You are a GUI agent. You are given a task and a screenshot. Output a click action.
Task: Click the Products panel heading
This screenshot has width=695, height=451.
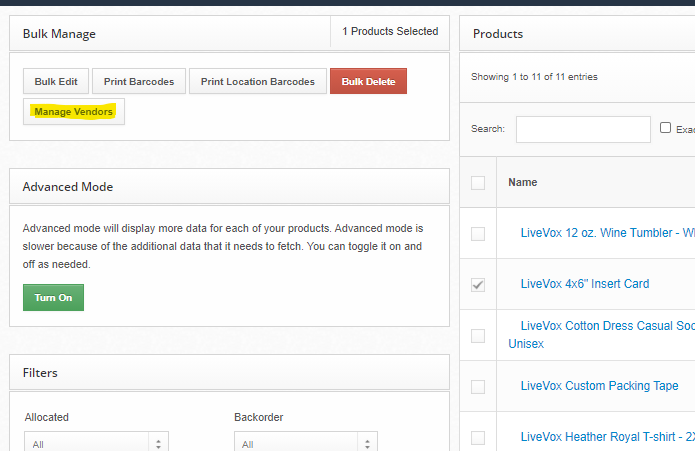coord(498,34)
